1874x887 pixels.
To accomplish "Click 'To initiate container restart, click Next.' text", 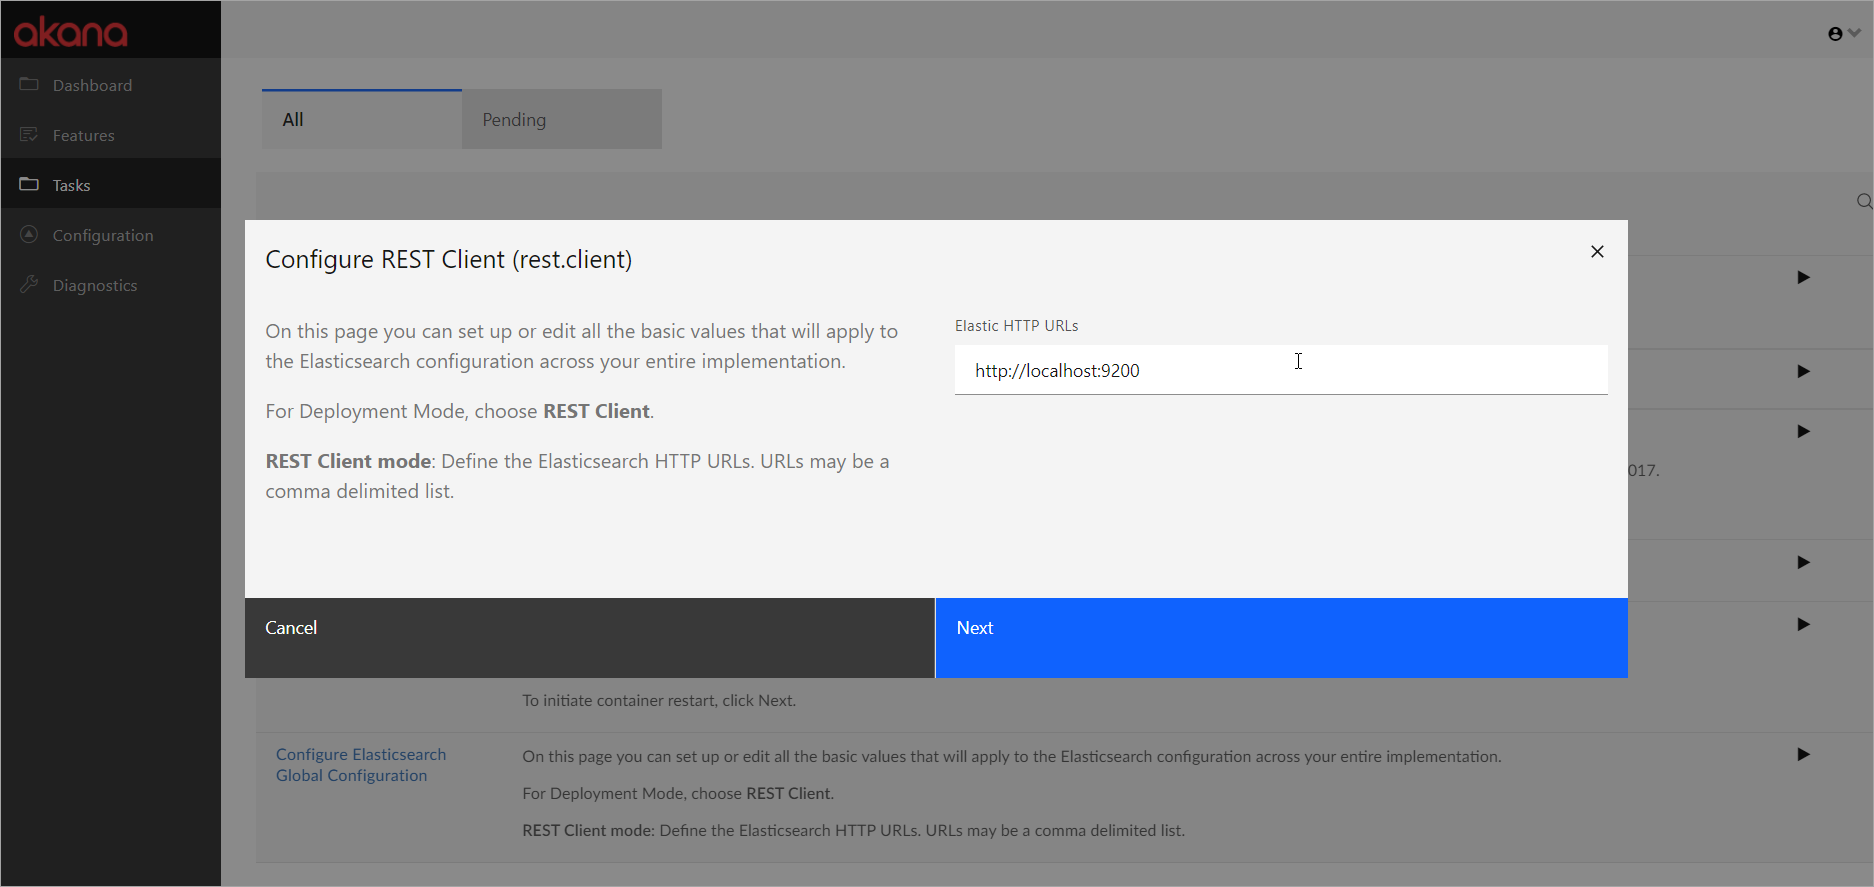I will 659,700.
